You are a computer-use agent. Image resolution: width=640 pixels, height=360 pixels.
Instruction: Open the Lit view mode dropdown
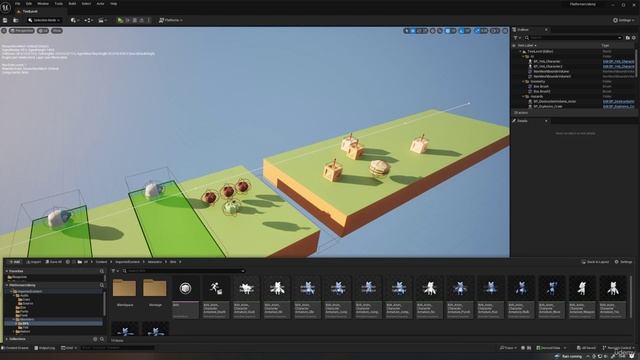(x=43, y=31)
